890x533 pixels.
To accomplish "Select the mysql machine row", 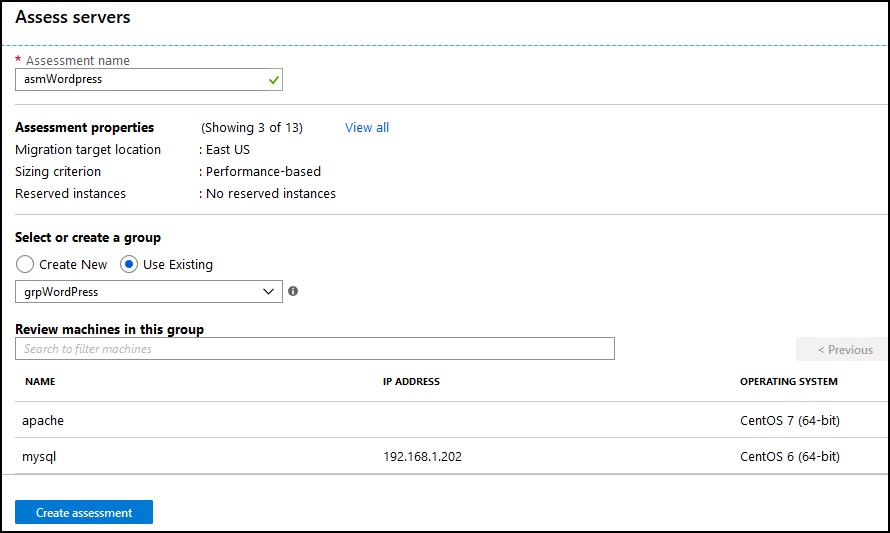I will 451,456.
